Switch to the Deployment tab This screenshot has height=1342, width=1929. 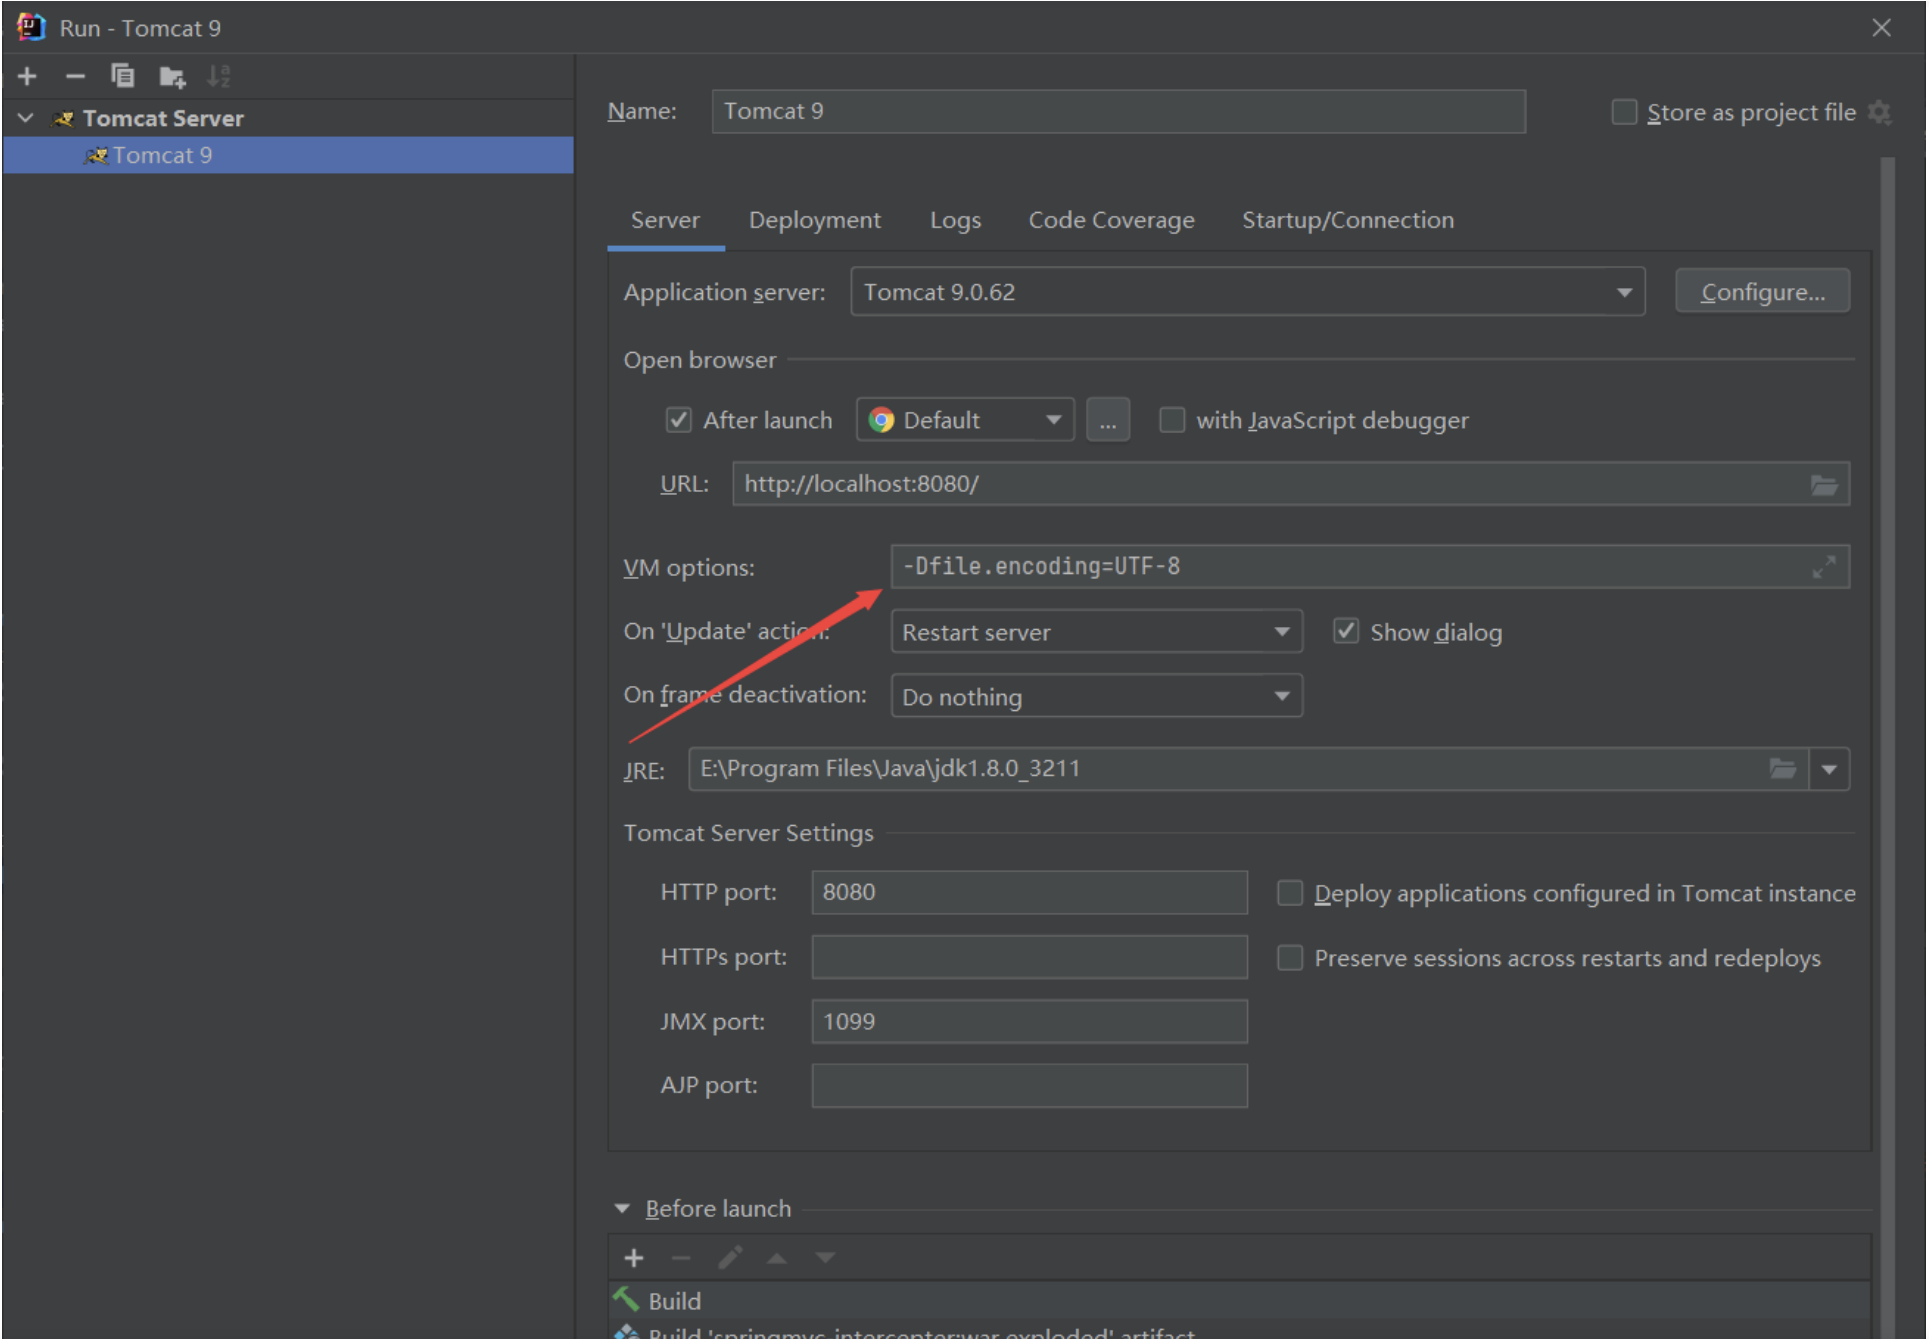click(814, 220)
